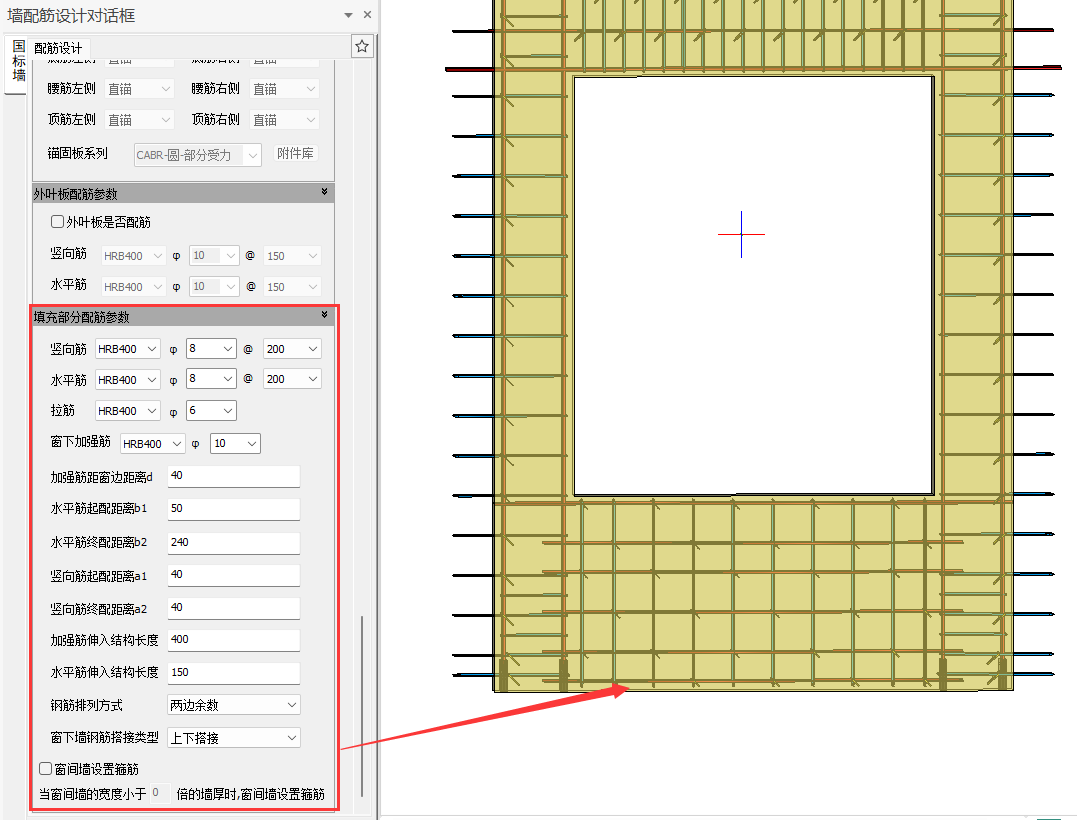1077x820 pixels.
Task: Open the panel options dropdown arrow
Action: pyautogui.click(x=348, y=15)
